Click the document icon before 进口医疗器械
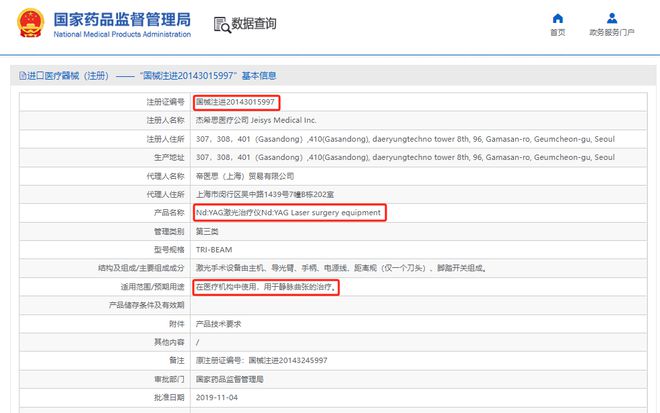 click(22, 76)
